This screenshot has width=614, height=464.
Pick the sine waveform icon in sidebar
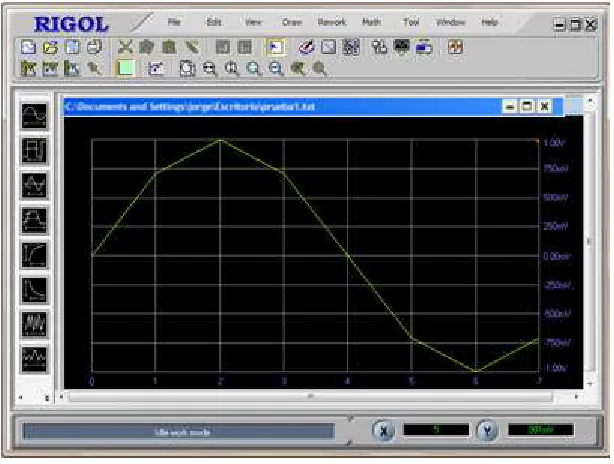pyautogui.click(x=34, y=116)
